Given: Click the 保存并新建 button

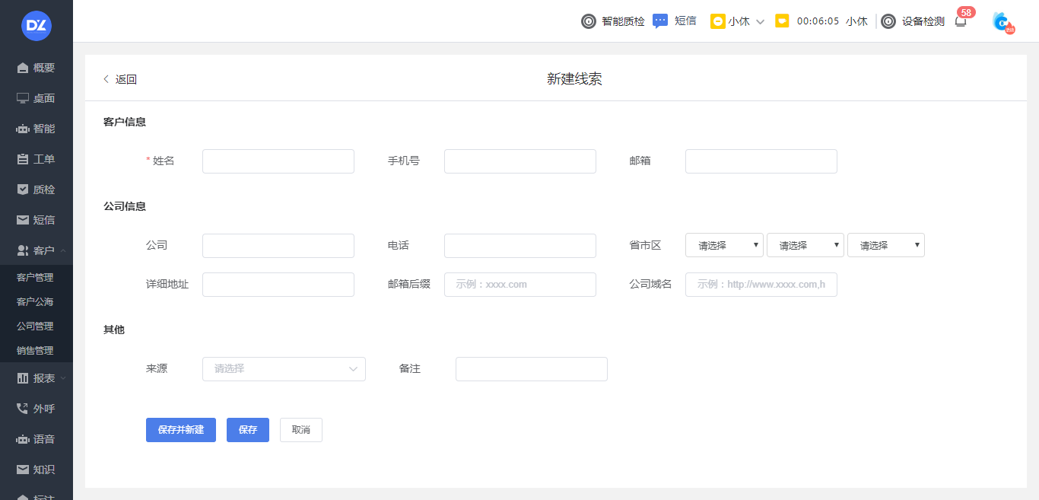Looking at the screenshot, I should (181, 430).
